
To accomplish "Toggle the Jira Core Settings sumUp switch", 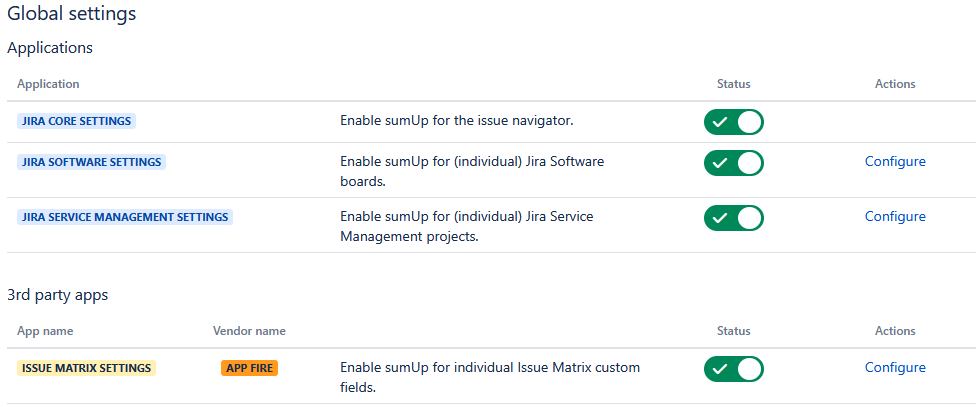I will pos(734,122).
